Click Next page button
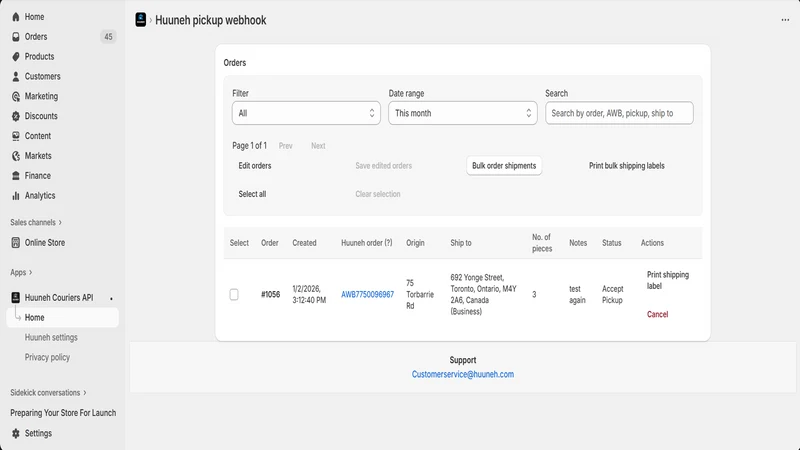Viewport: 800px width, 450px height. tap(318, 146)
